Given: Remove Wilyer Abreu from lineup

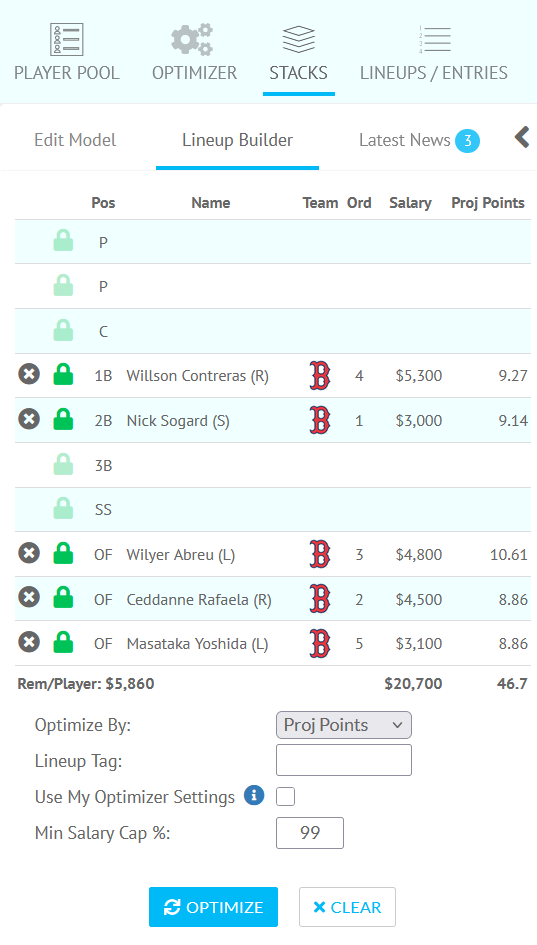Looking at the screenshot, I should coord(29,553).
